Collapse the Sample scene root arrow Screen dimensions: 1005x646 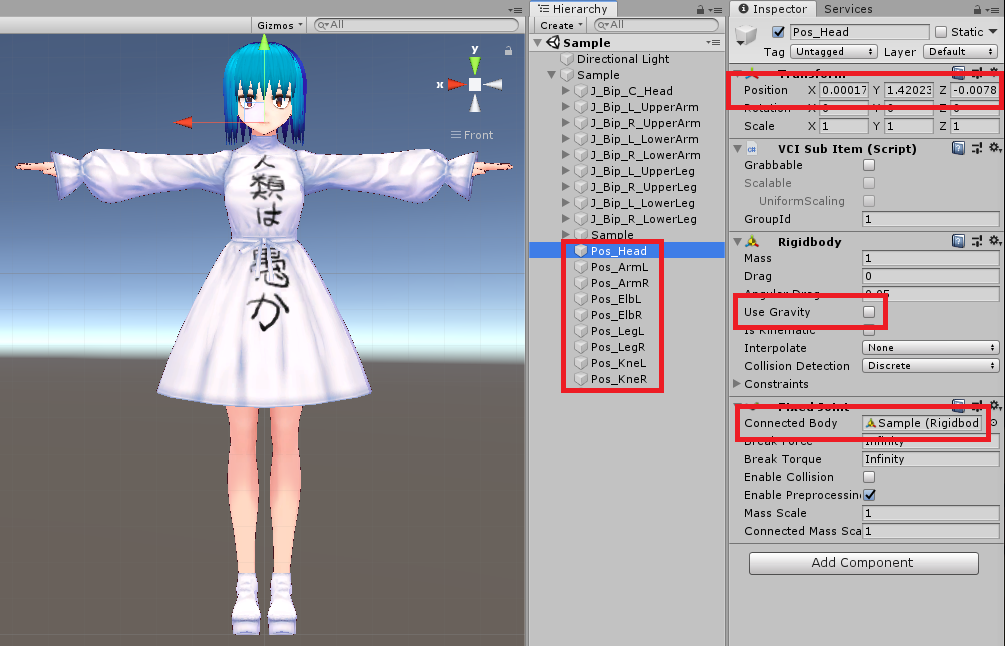(538, 42)
